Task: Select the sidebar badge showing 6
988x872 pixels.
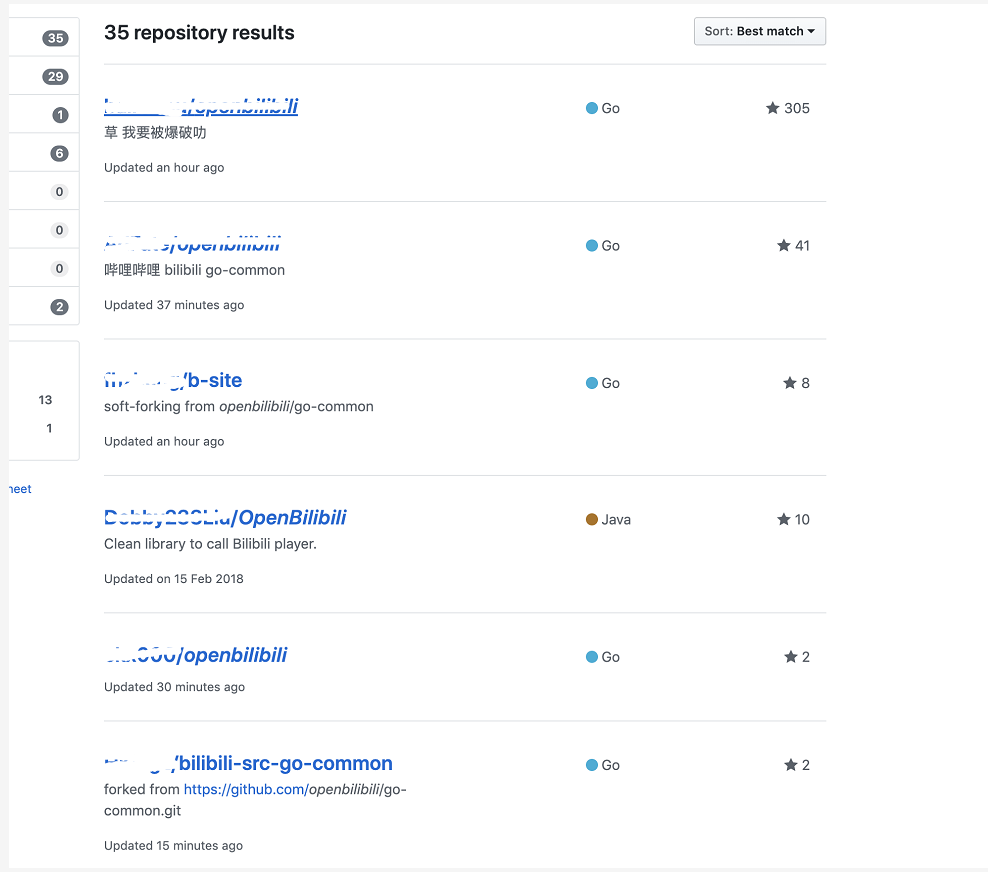Action: tap(59, 153)
